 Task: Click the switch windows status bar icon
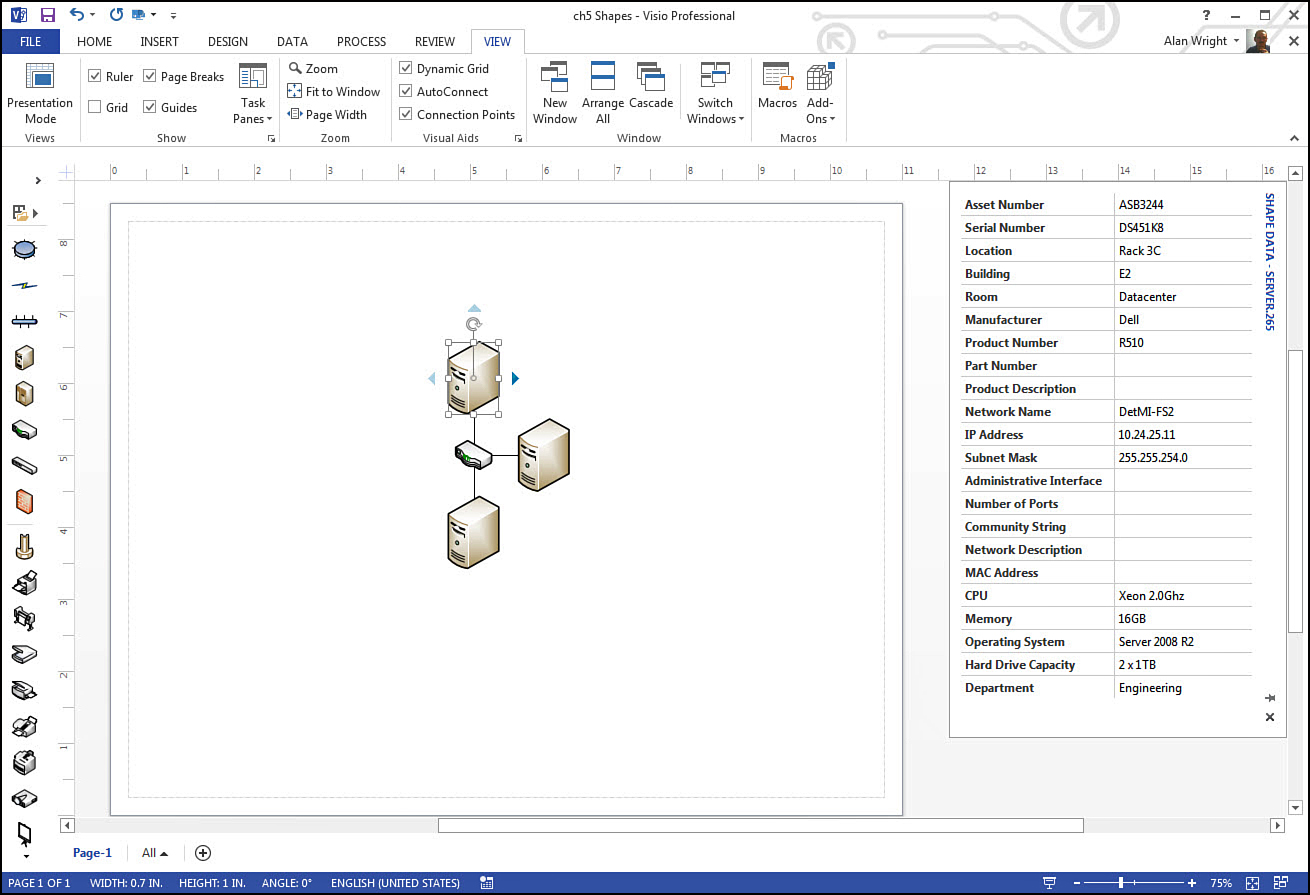1281,883
